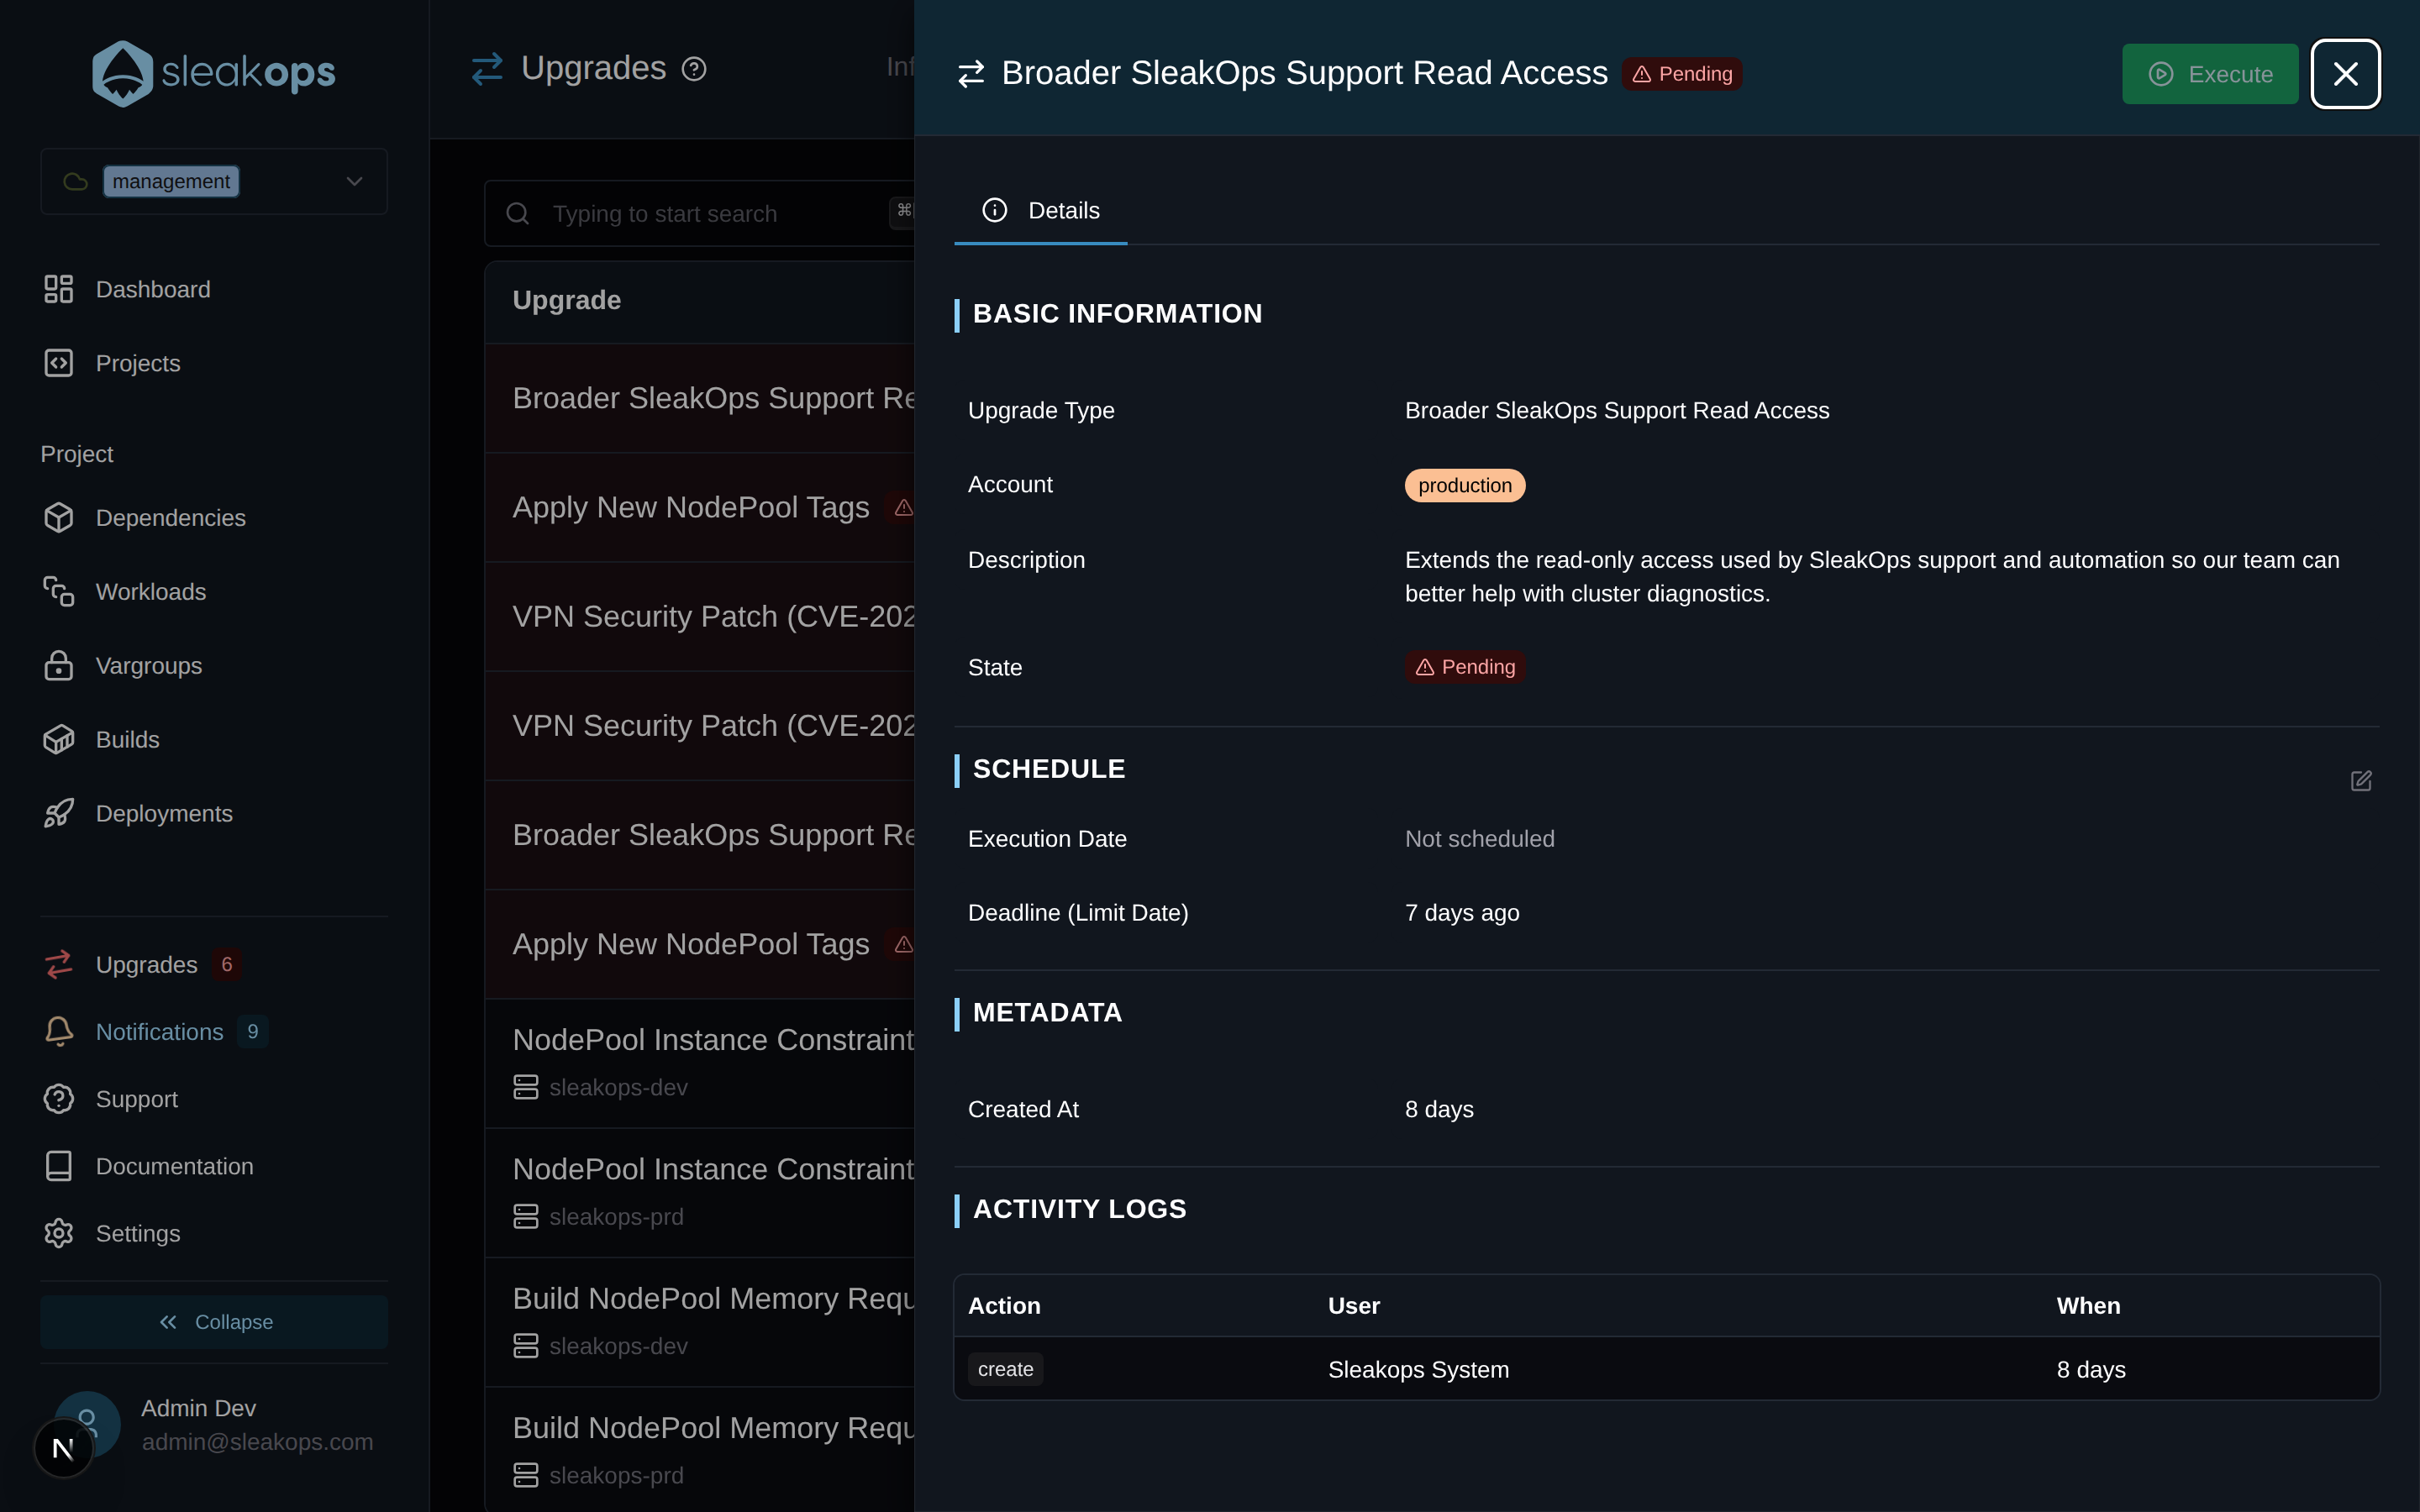This screenshot has width=2420, height=1512.
Task: View Notifications list
Action: [160, 1032]
